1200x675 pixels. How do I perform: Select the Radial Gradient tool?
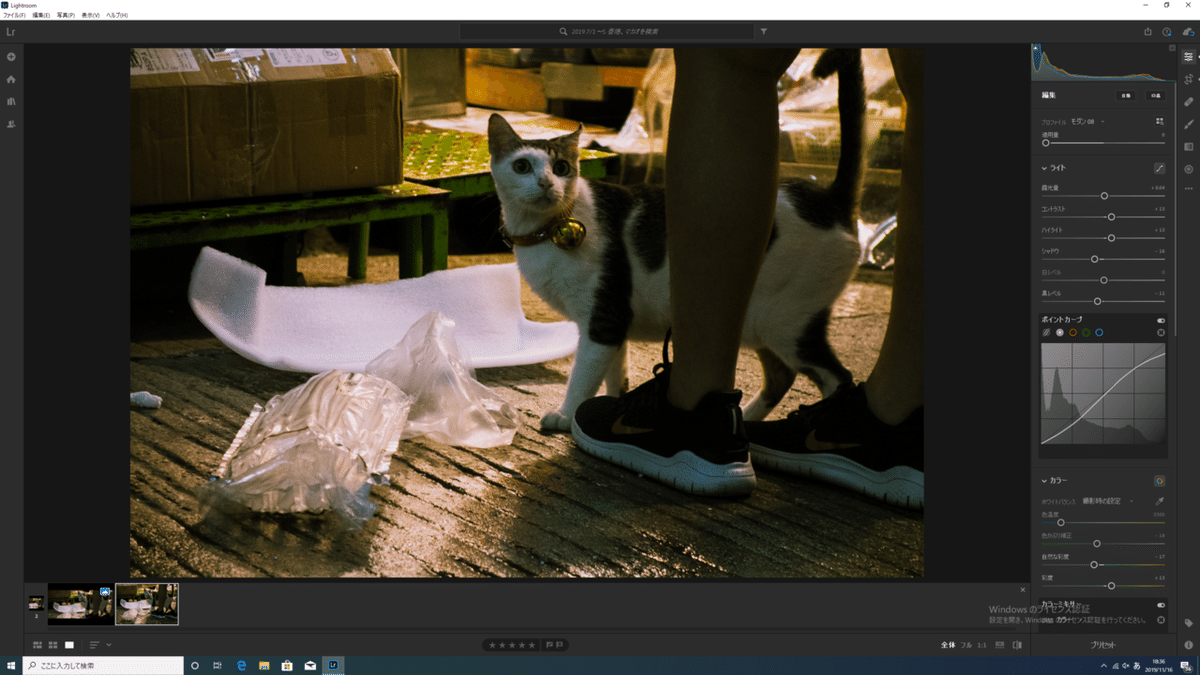coord(1188,169)
